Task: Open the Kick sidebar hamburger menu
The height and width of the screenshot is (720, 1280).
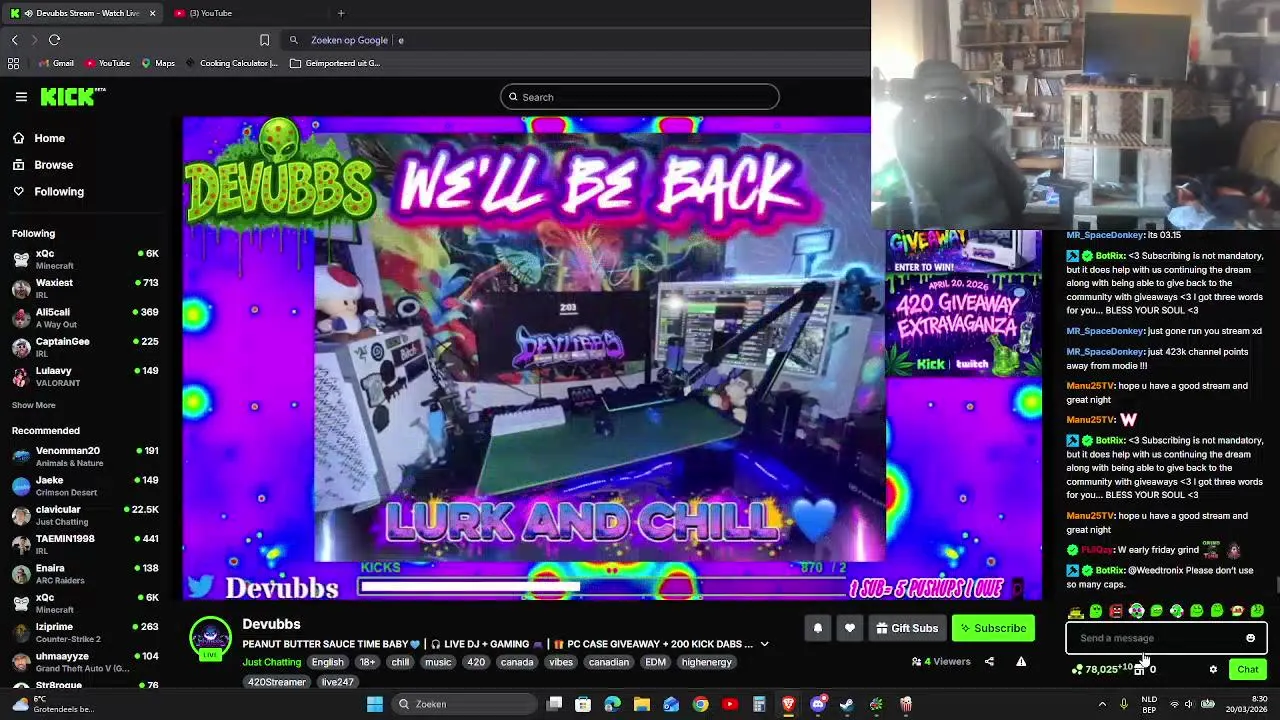Action: pyautogui.click(x=21, y=97)
